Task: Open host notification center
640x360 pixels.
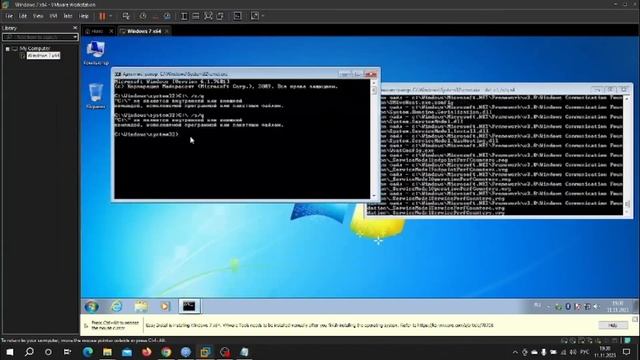Action: click(x=627, y=352)
